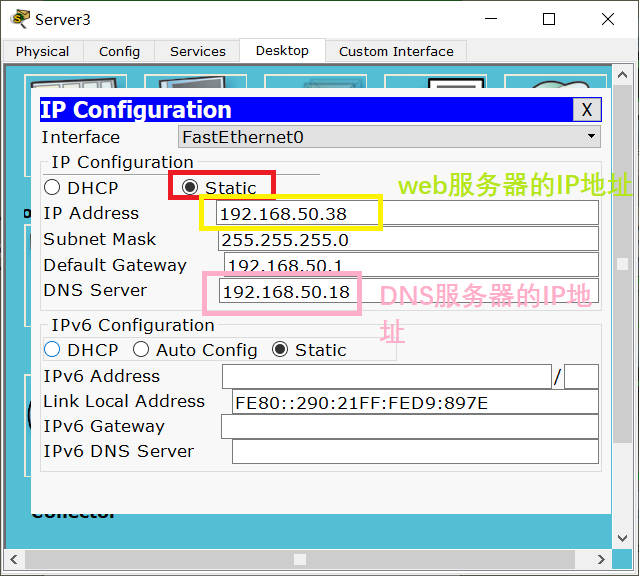Image resolution: width=639 pixels, height=576 pixels.
Task: Click the horizontal scrollbar right arrow
Action: pos(601,559)
